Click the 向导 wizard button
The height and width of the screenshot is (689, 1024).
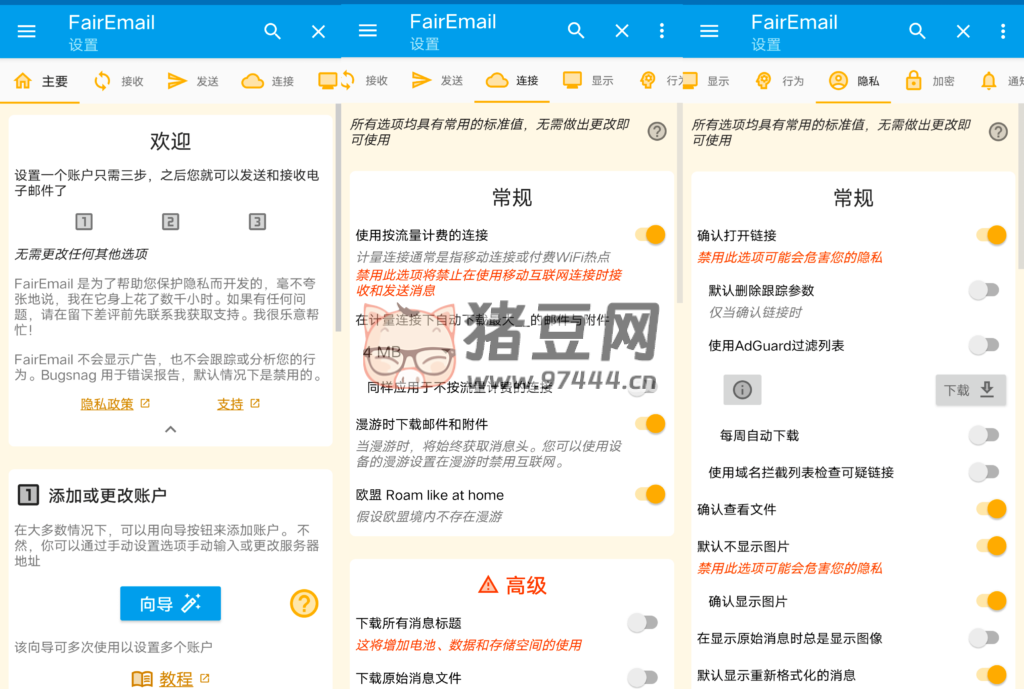coord(170,603)
